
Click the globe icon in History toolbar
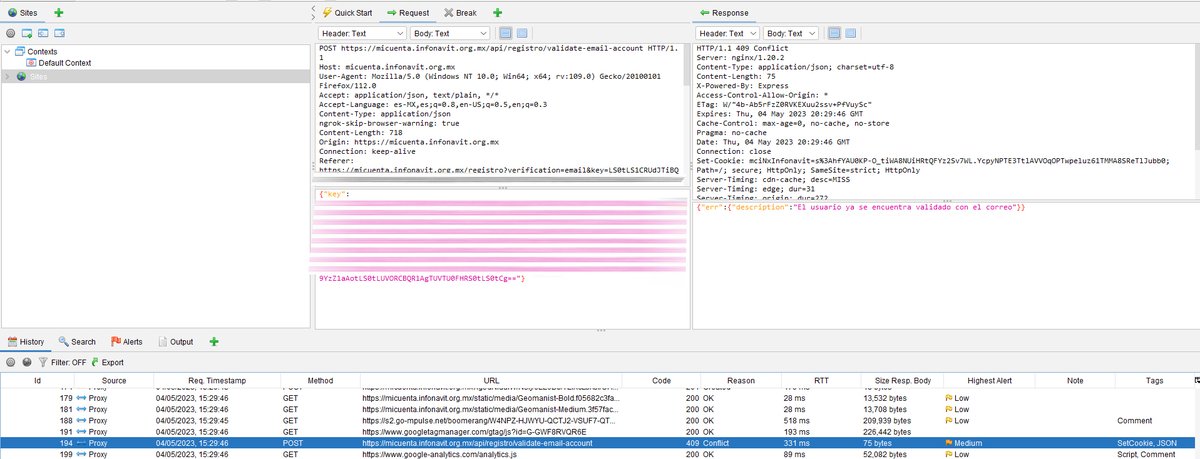point(27,362)
